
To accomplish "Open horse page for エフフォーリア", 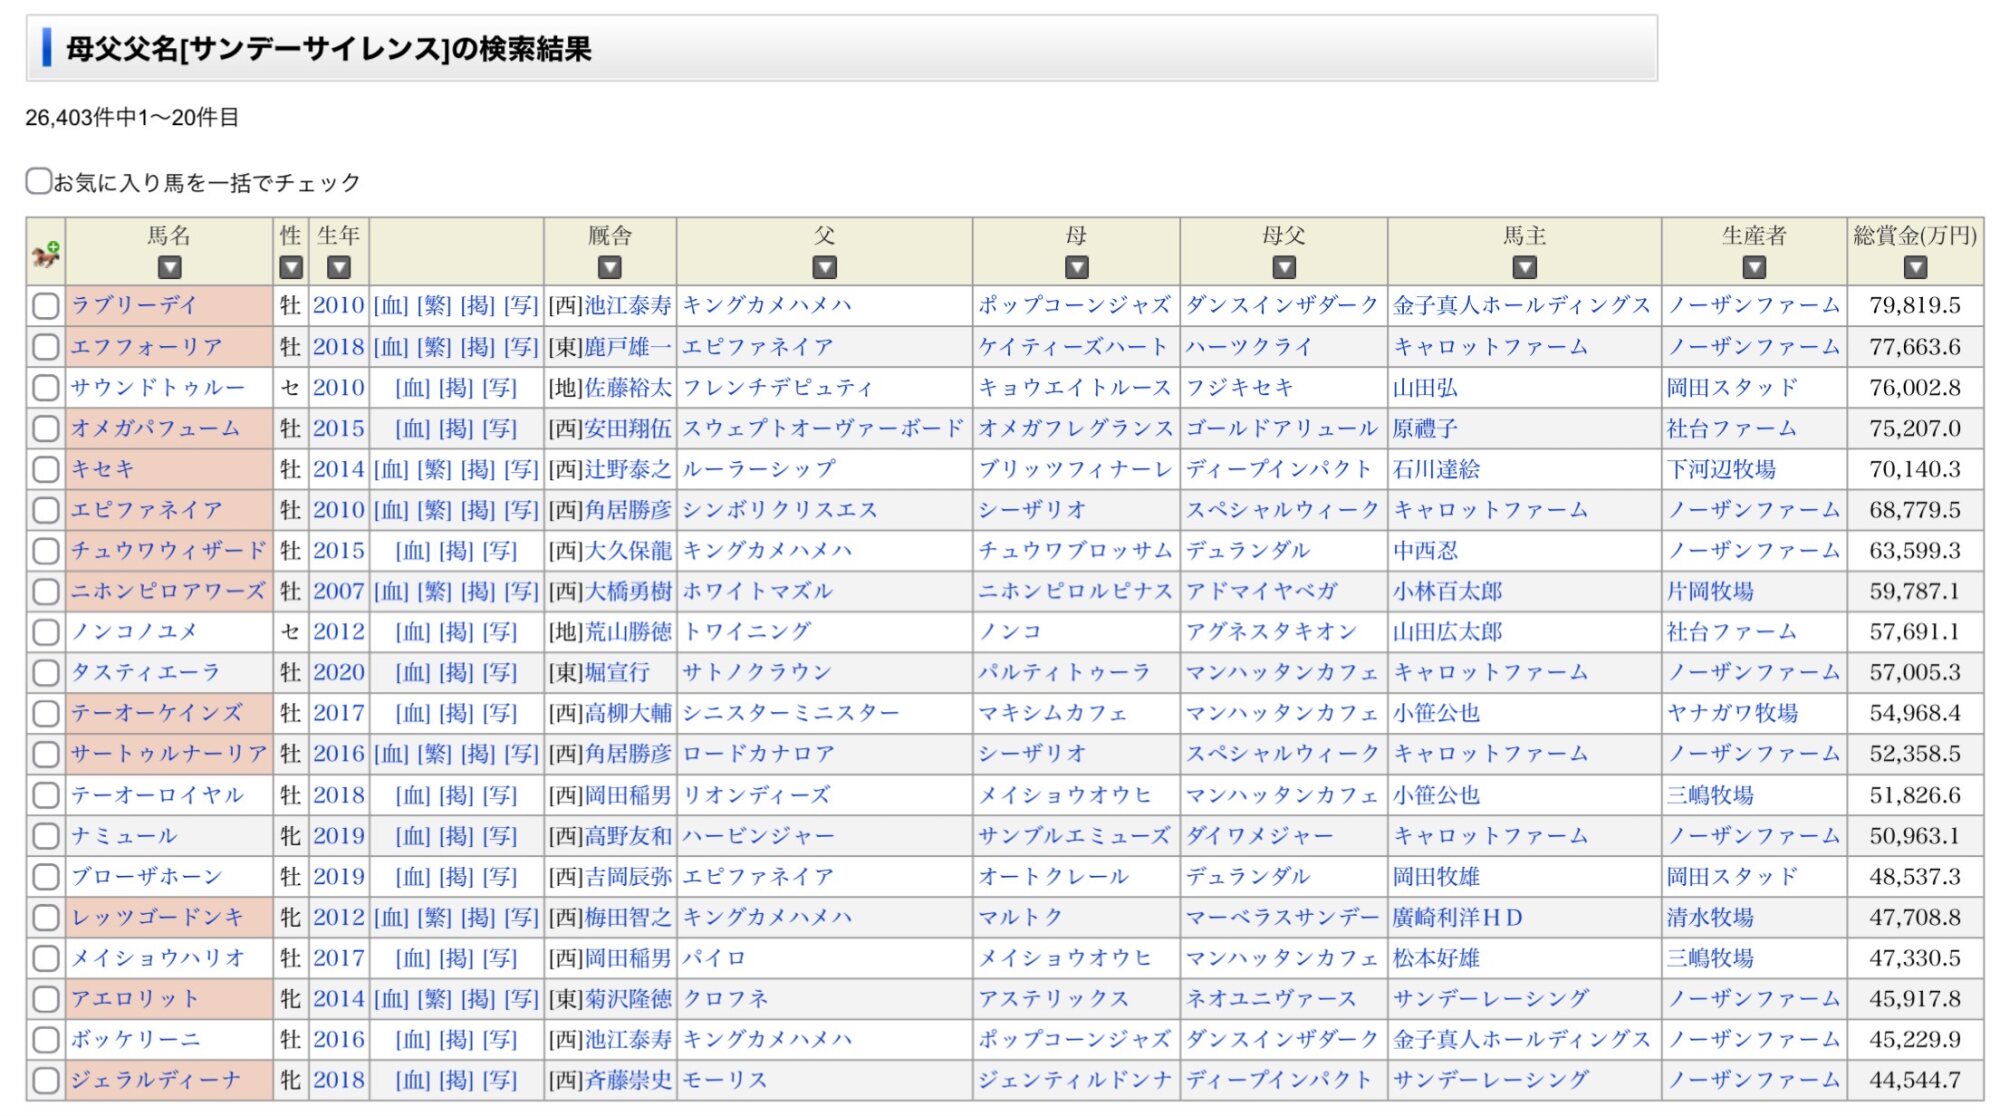I will pyautogui.click(x=146, y=347).
